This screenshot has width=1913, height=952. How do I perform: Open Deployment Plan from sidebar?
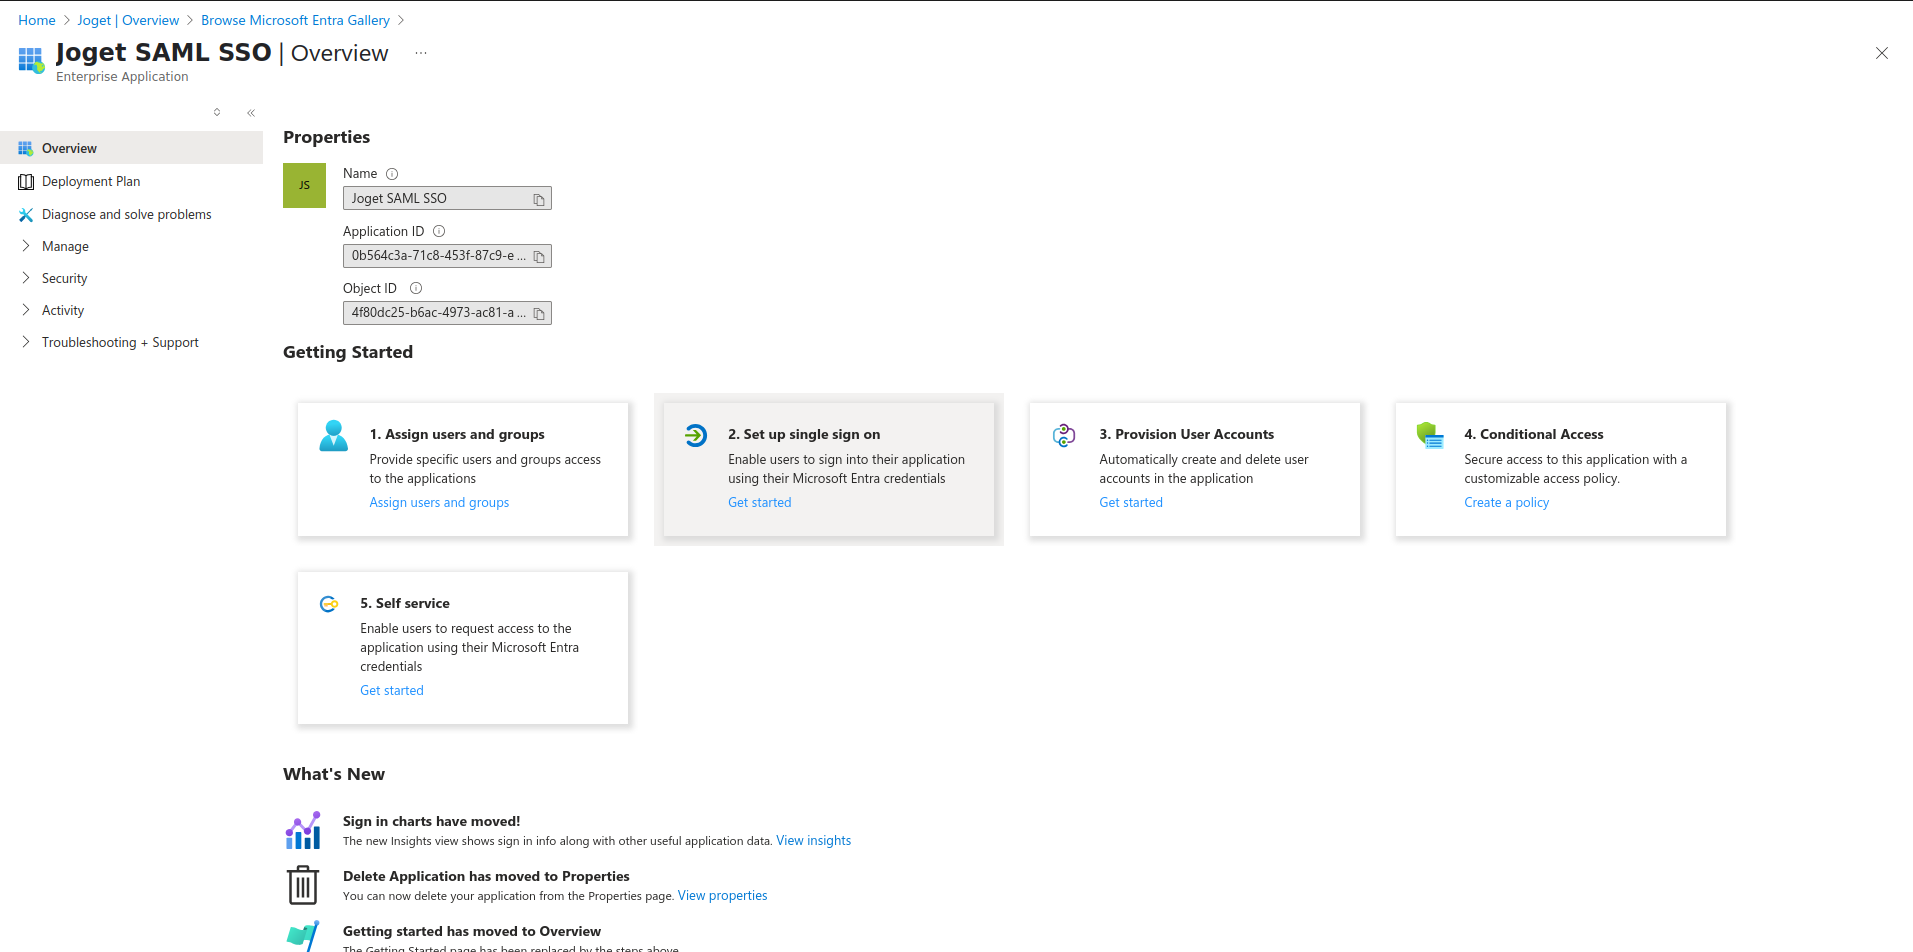pyautogui.click(x=91, y=181)
